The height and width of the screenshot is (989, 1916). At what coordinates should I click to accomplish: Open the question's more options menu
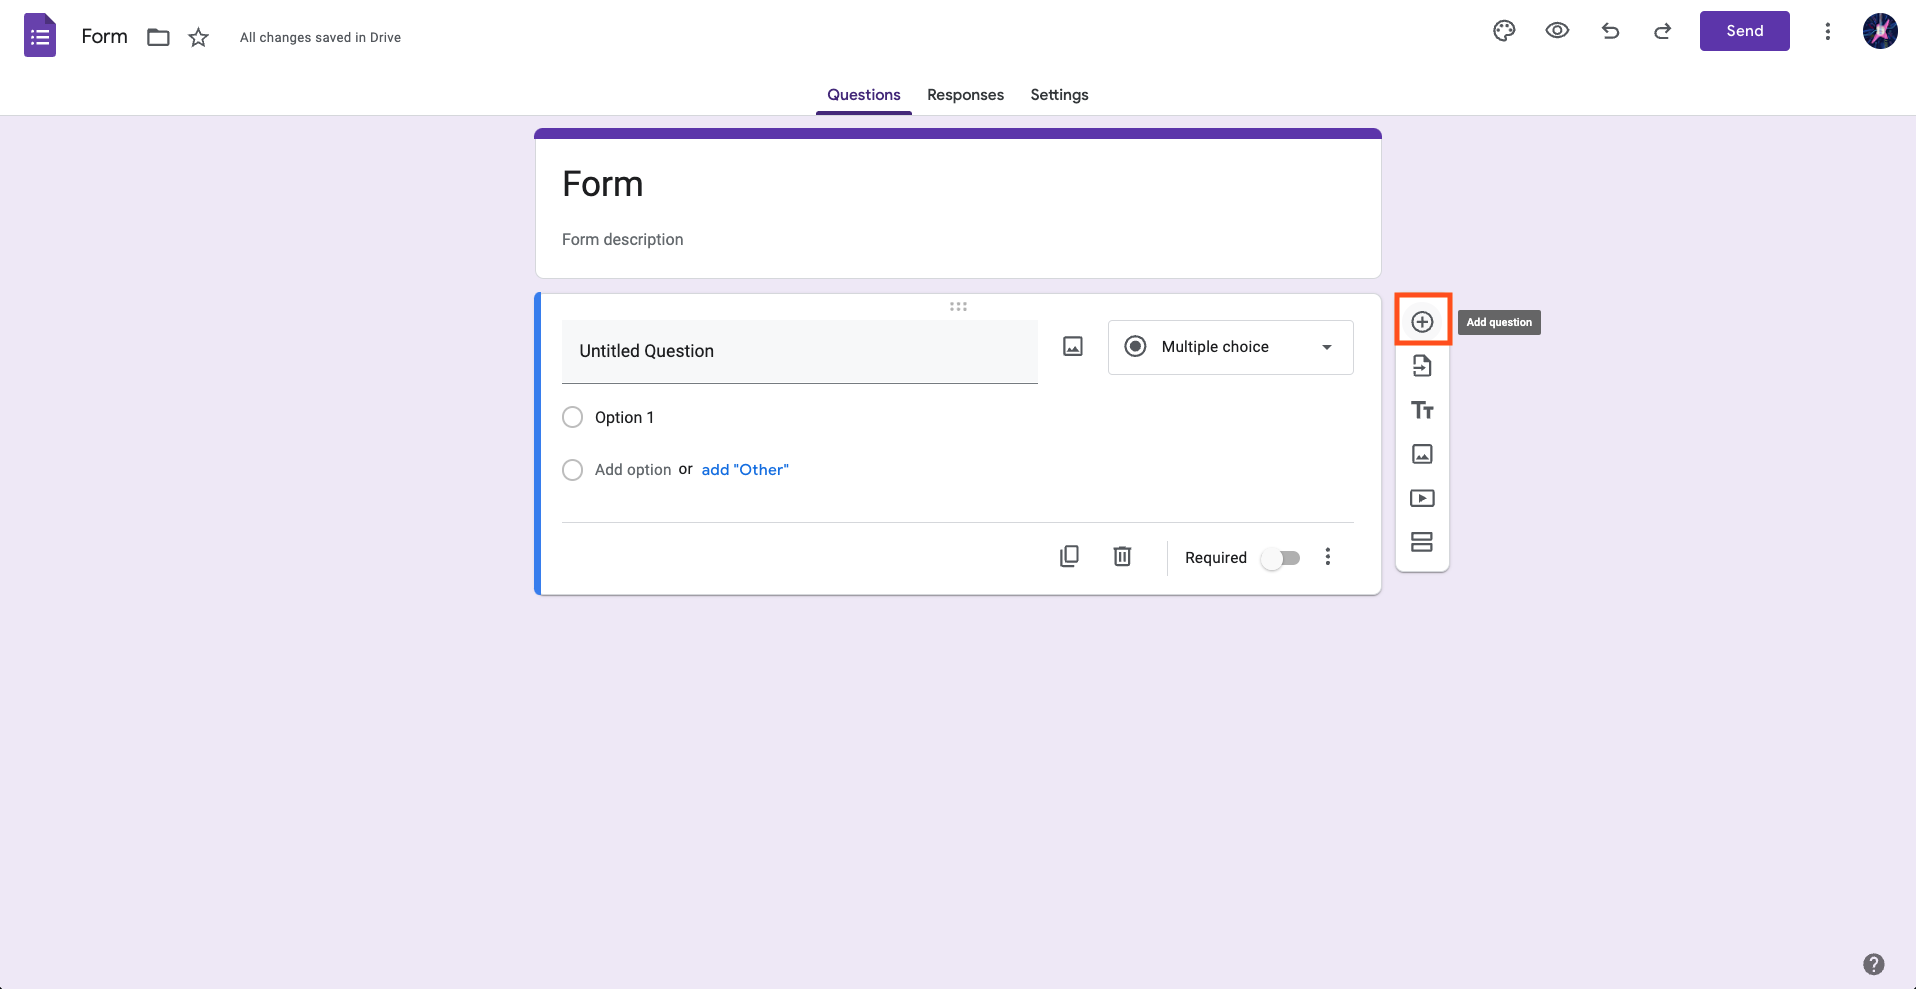pos(1328,557)
